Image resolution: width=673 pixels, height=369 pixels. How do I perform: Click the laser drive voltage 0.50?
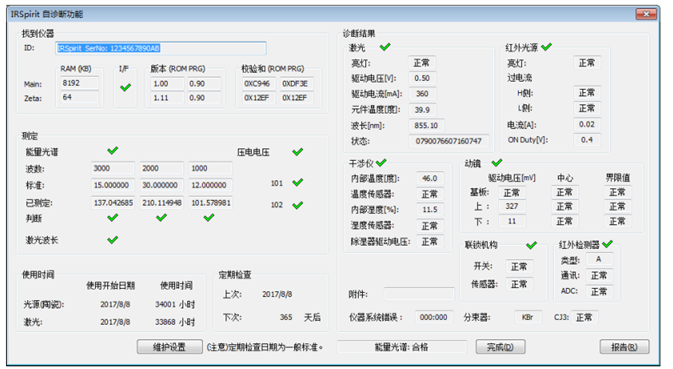click(x=422, y=78)
